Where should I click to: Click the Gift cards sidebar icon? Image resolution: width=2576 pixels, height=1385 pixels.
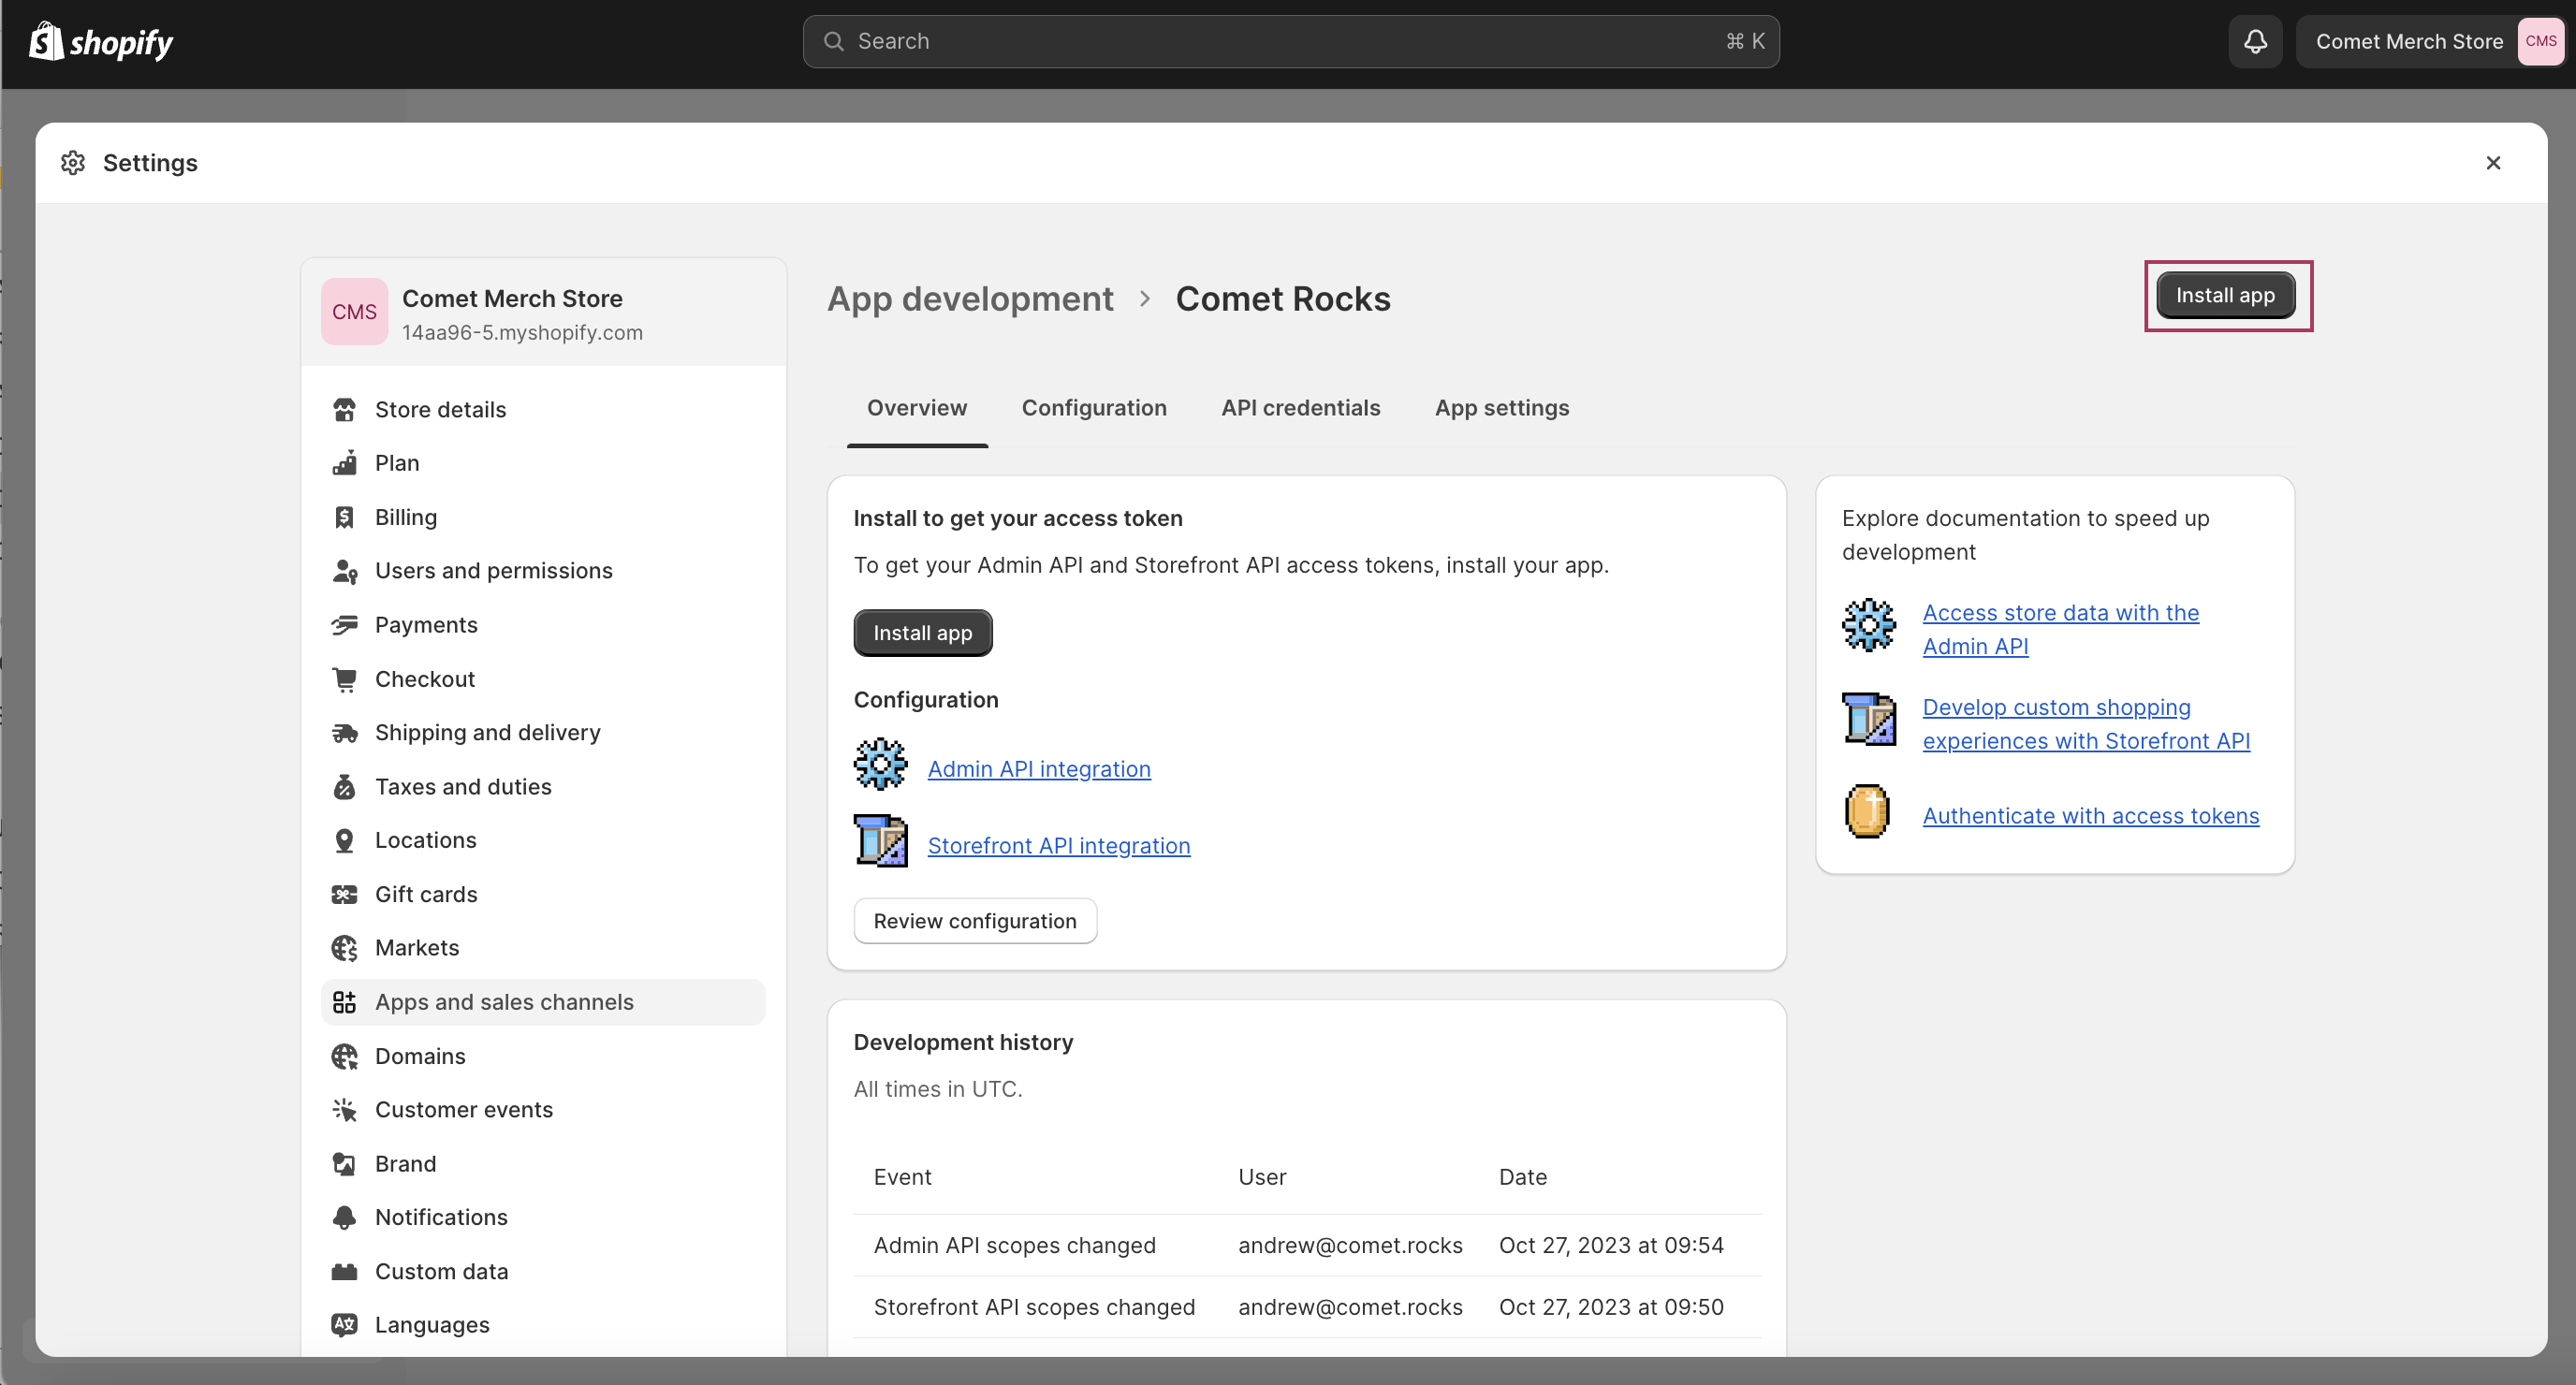tap(344, 894)
